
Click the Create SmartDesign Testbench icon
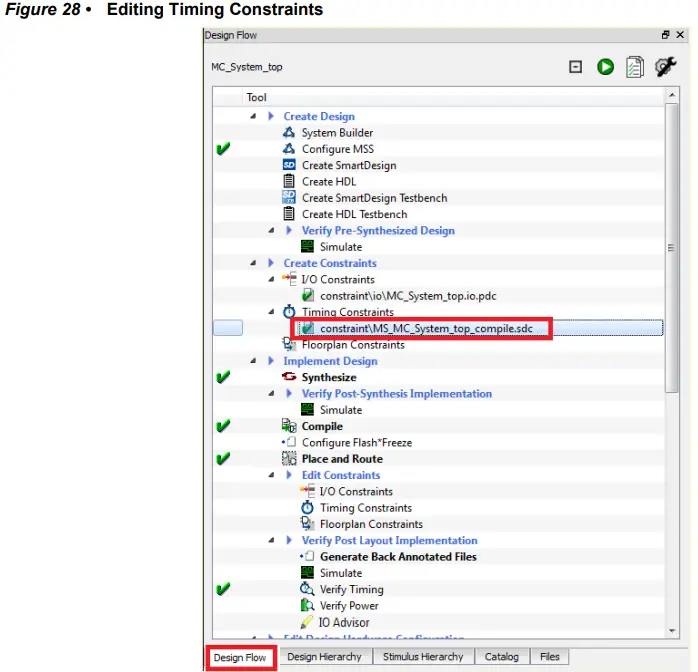point(289,198)
